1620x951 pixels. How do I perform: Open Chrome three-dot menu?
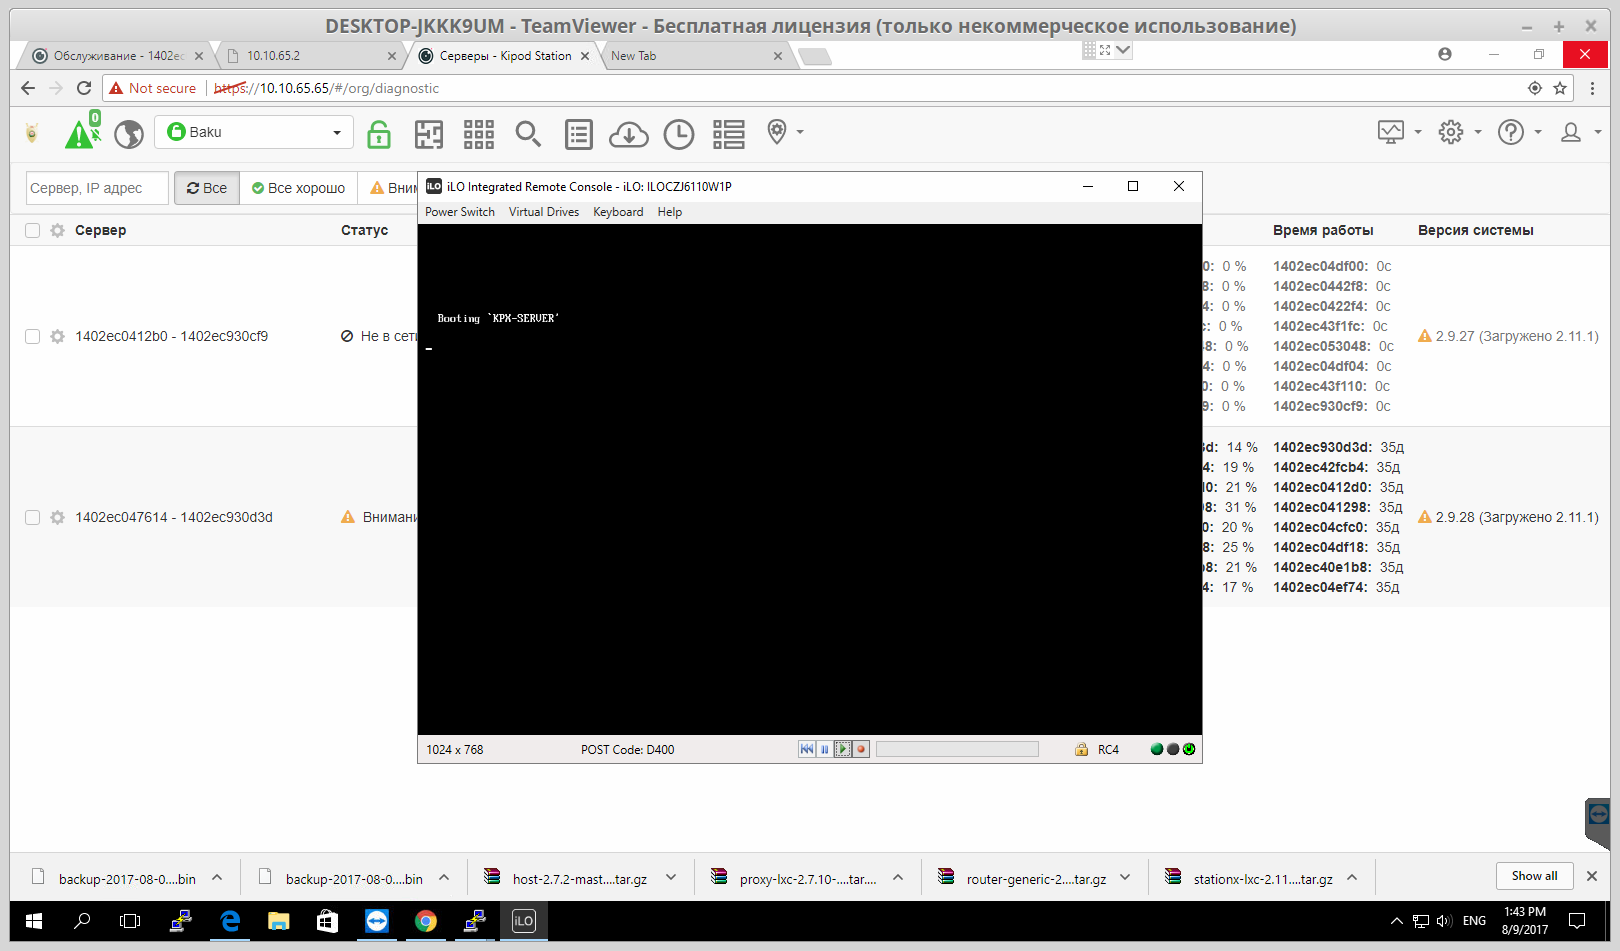click(x=1593, y=88)
